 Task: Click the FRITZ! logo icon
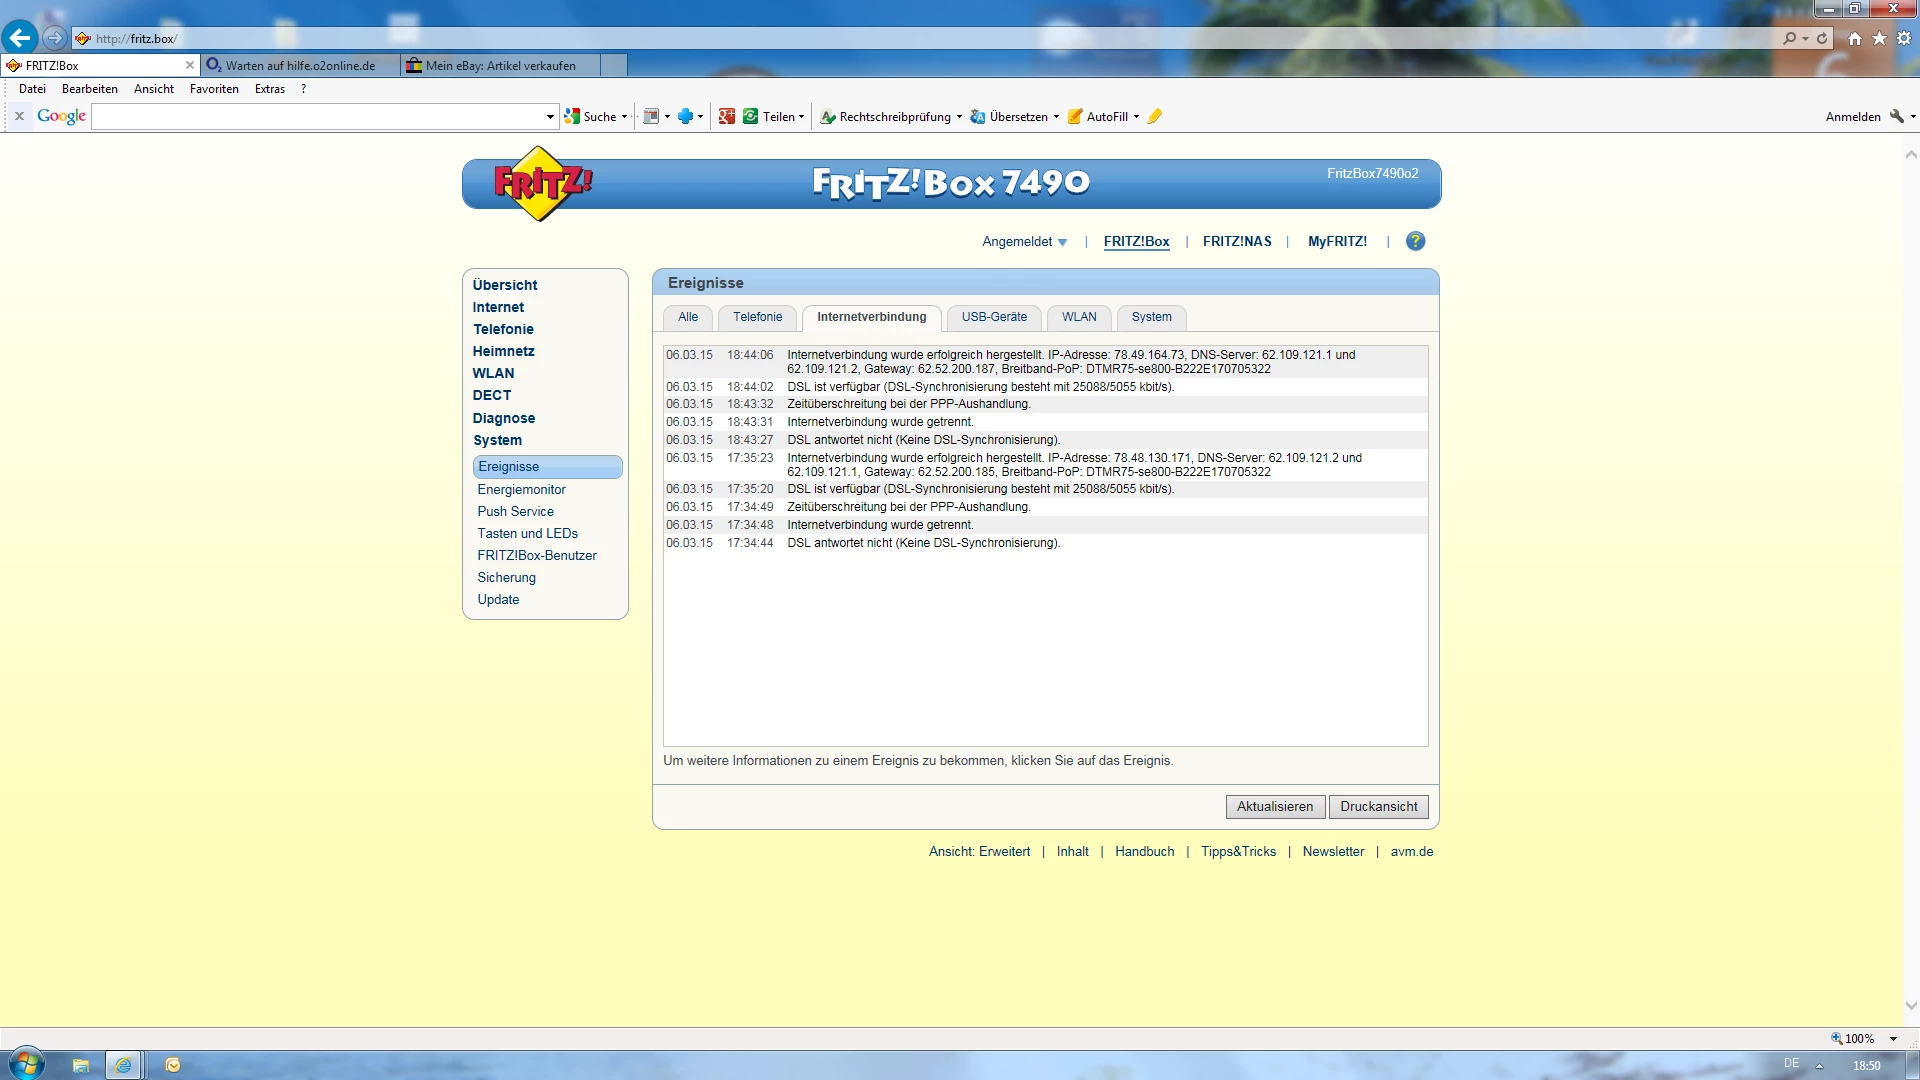(x=541, y=184)
